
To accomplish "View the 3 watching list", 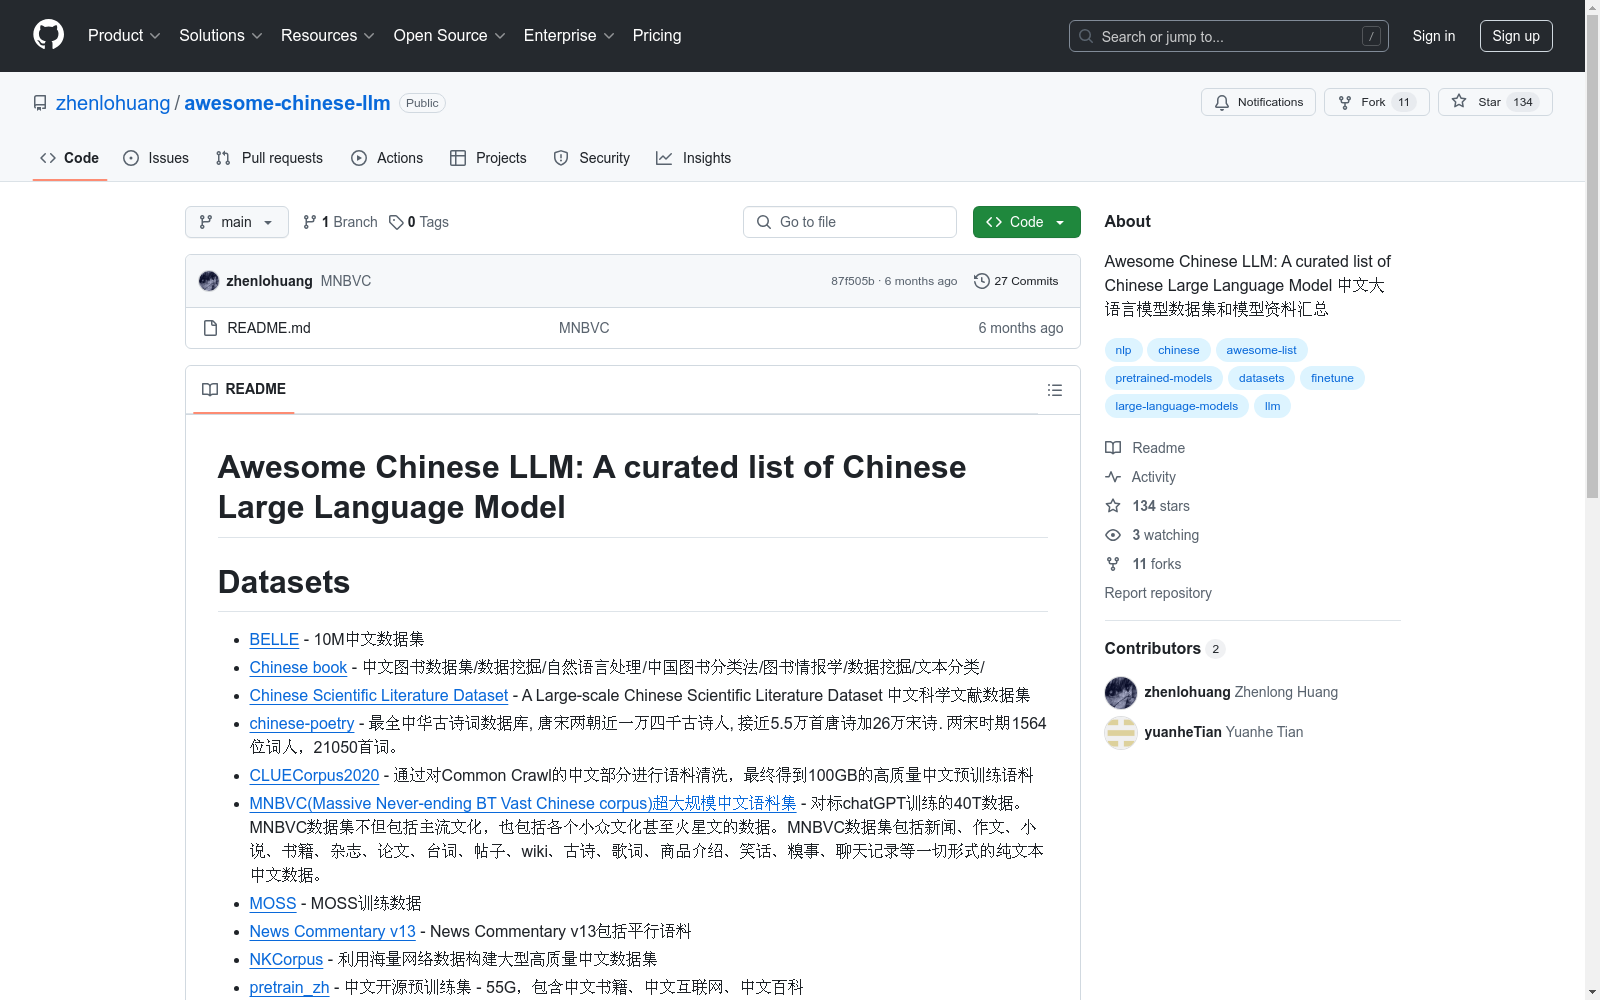I will 1152,535.
